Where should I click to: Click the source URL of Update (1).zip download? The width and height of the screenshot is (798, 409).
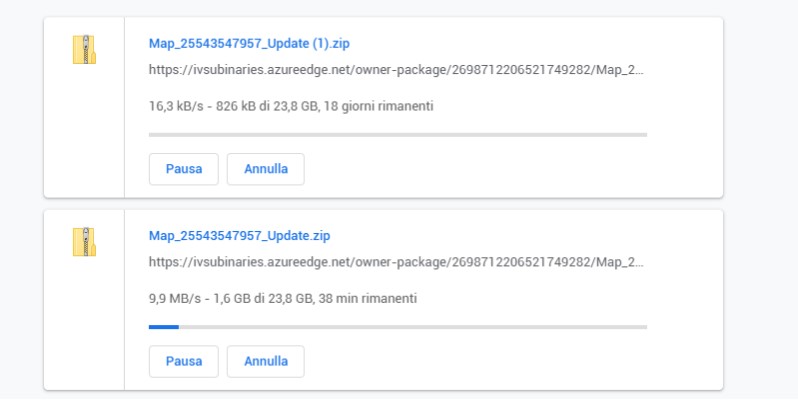pyautogui.click(x=396, y=70)
